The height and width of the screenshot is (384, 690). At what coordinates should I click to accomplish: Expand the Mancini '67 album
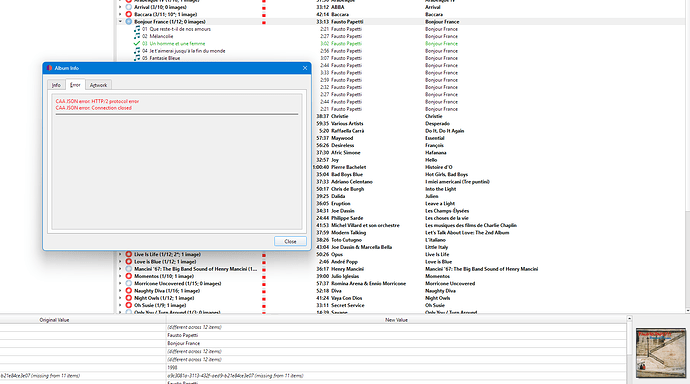tap(120, 269)
